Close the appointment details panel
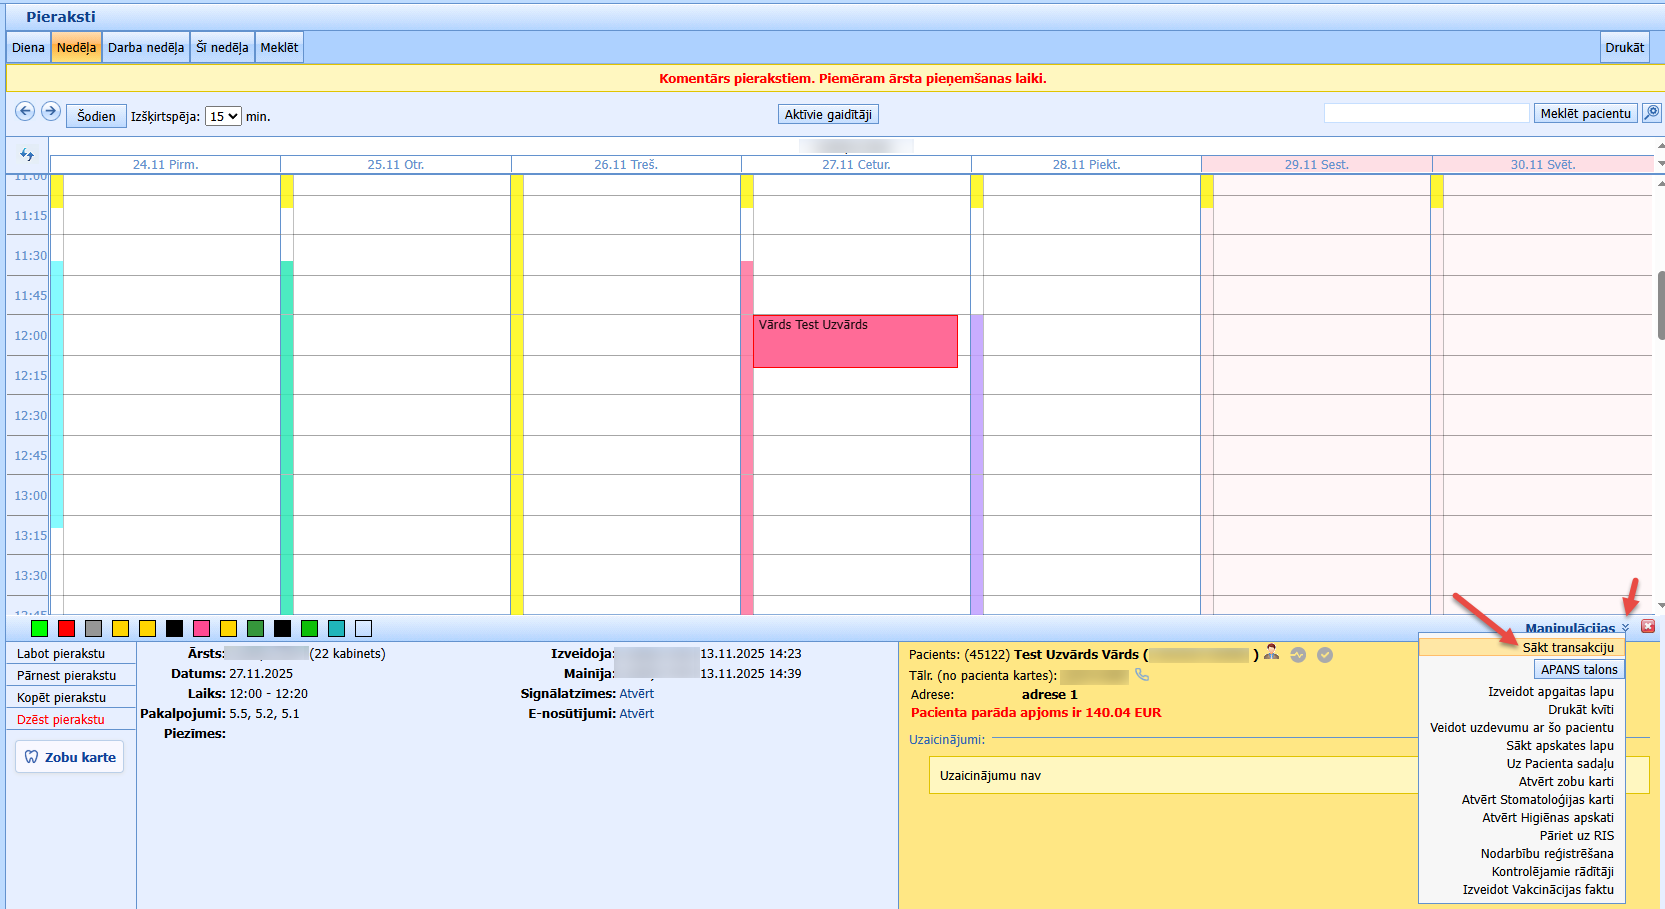Viewport: 1665px width, 909px height. (x=1648, y=626)
